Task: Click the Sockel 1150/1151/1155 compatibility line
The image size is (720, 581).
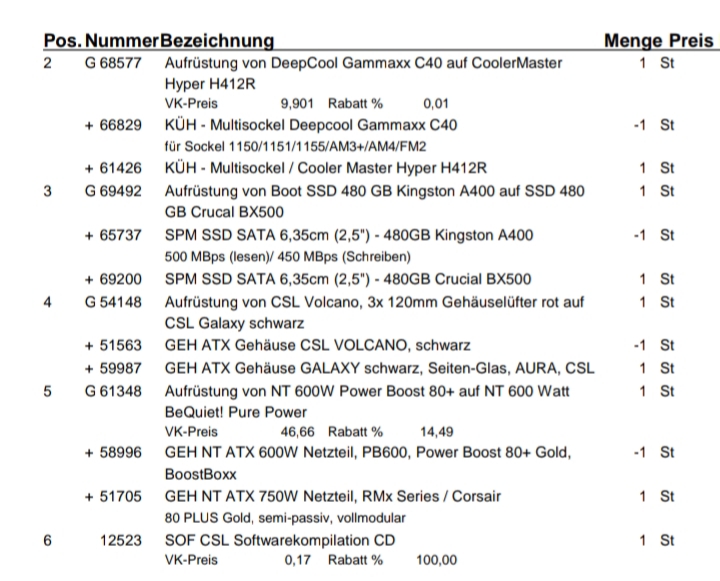Action: point(295,147)
